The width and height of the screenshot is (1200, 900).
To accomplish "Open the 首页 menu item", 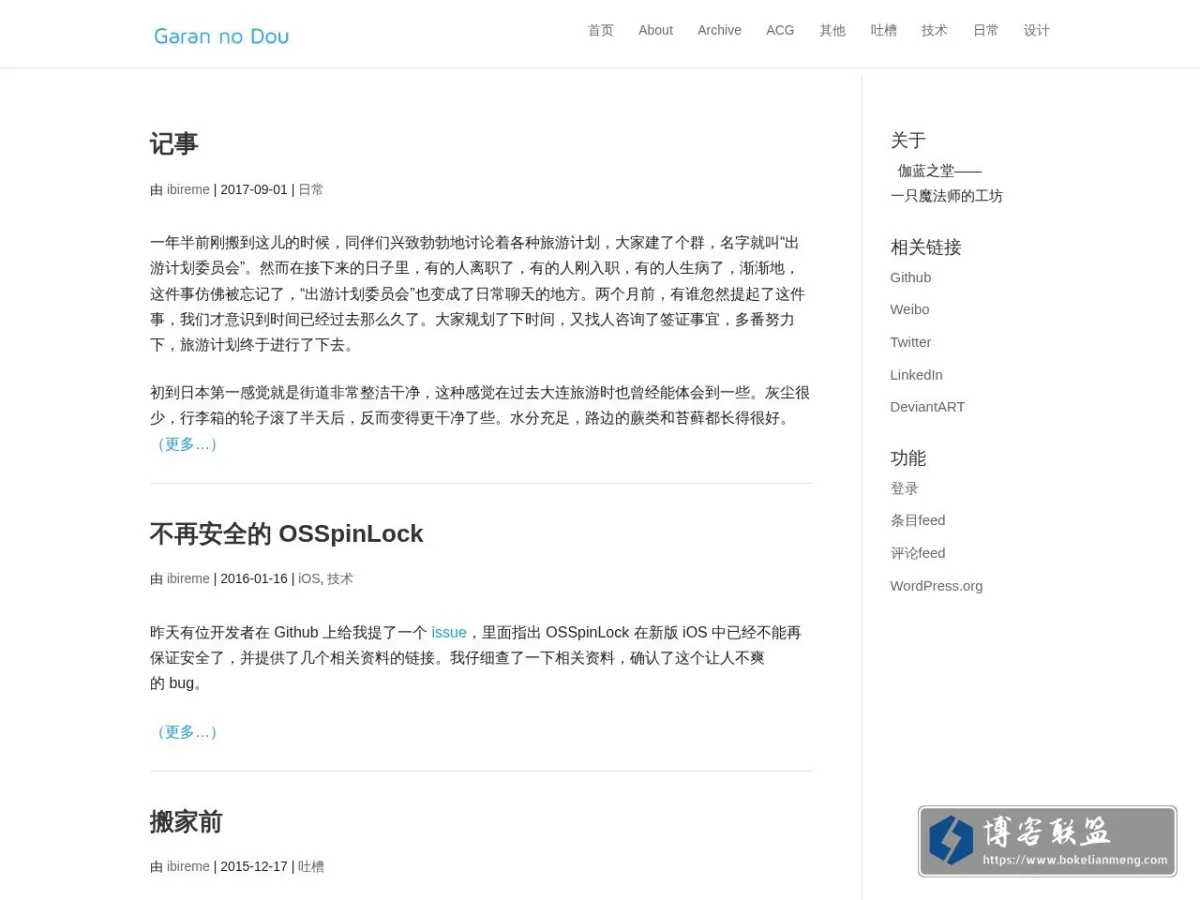I will [x=601, y=30].
